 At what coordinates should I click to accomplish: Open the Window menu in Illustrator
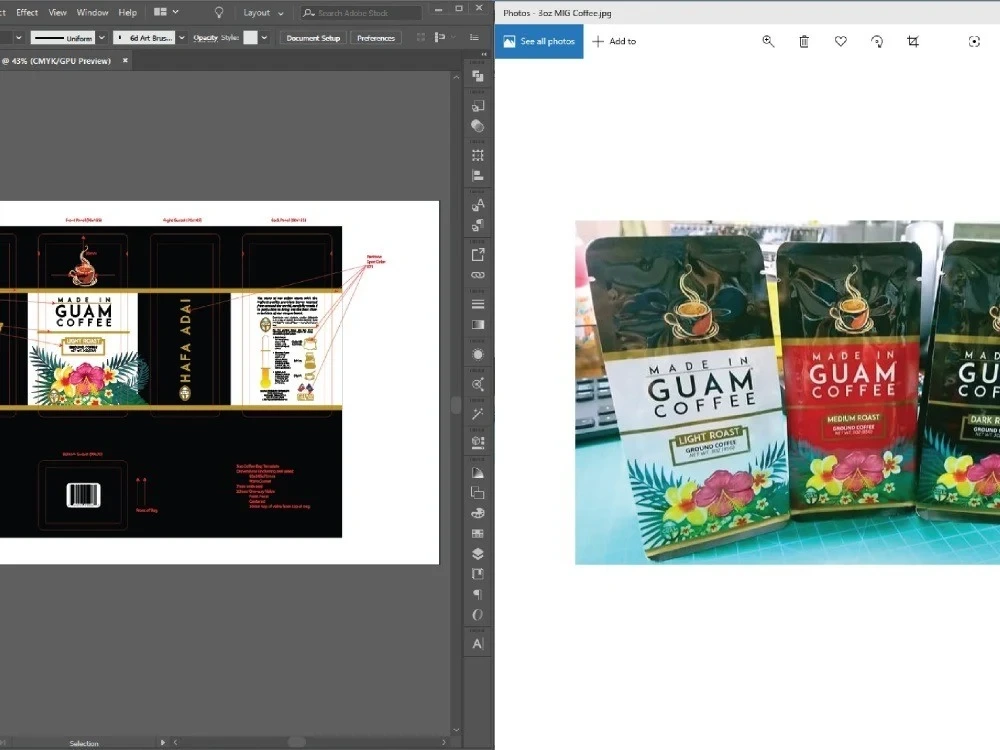(x=92, y=12)
